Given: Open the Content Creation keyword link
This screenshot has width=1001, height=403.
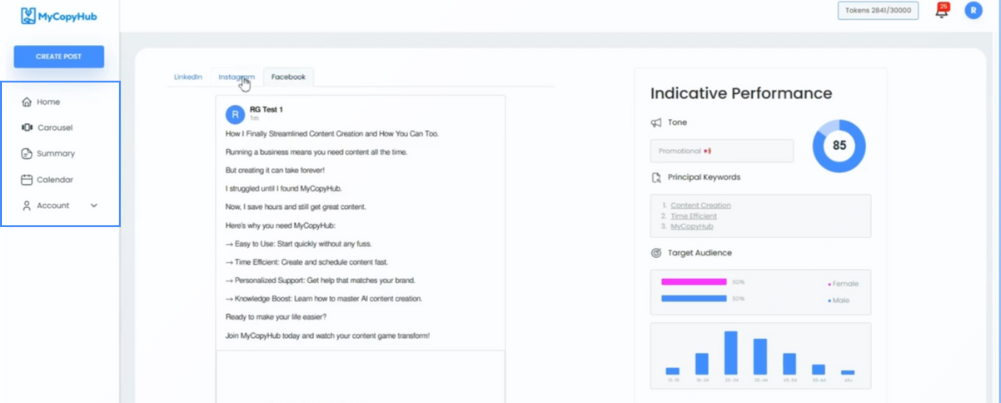Looking at the screenshot, I should tap(701, 206).
